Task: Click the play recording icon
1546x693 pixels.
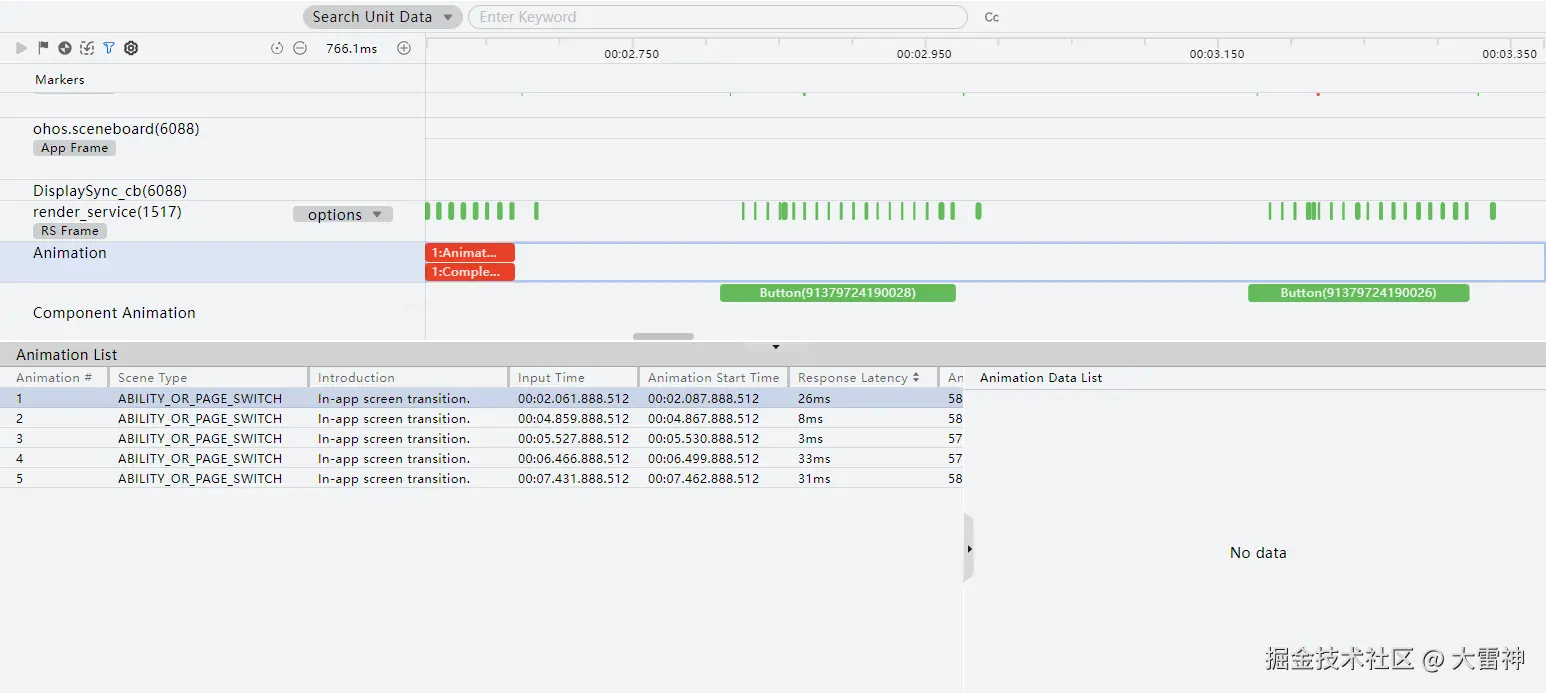Action: [x=21, y=48]
